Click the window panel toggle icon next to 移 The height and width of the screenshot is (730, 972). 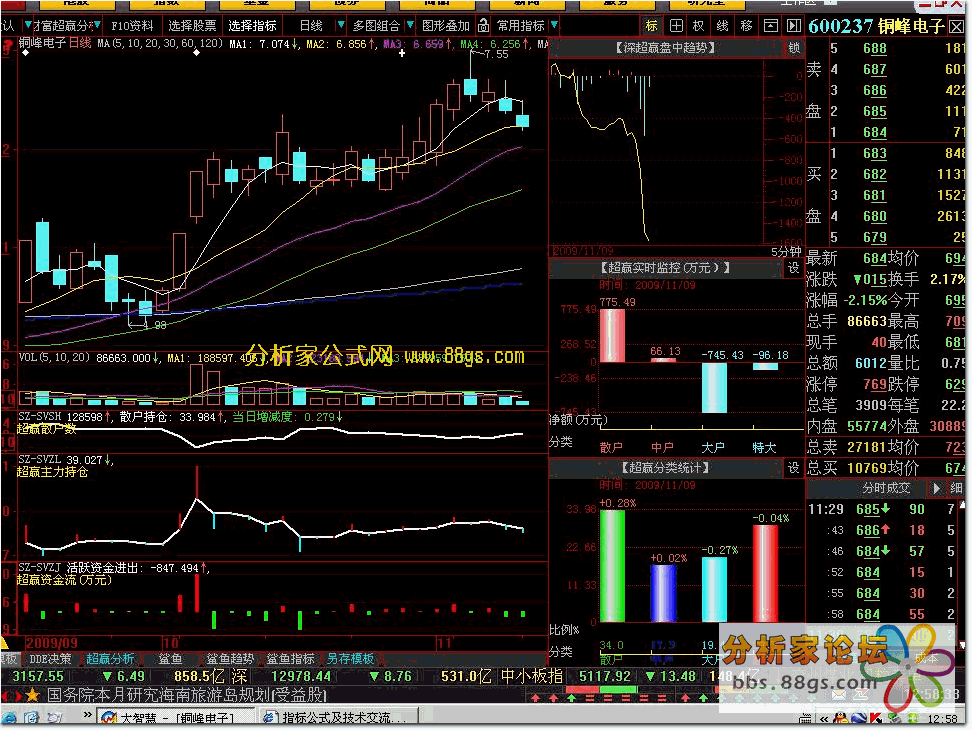770,25
